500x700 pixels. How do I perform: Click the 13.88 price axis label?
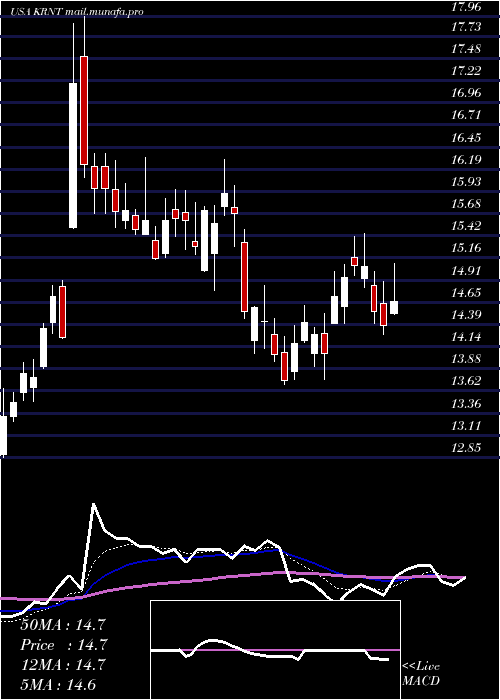point(466,358)
